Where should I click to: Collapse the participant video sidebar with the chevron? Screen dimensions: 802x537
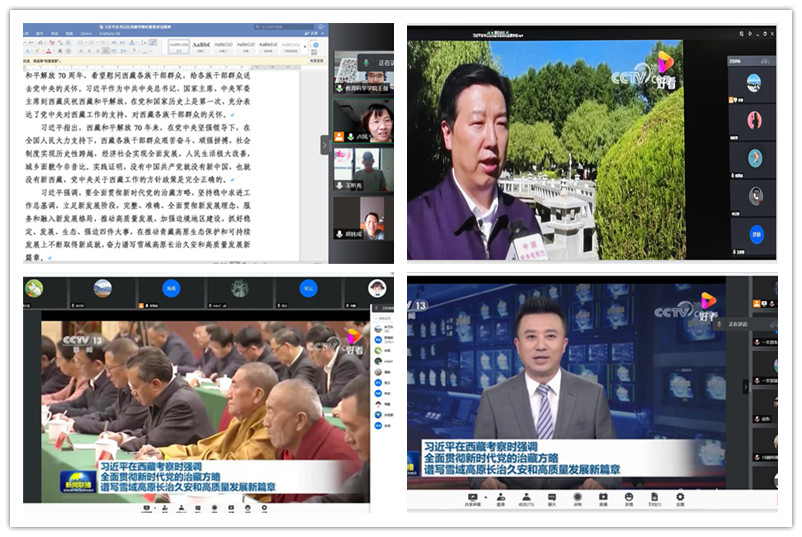pyautogui.click(x=324, y=145)
